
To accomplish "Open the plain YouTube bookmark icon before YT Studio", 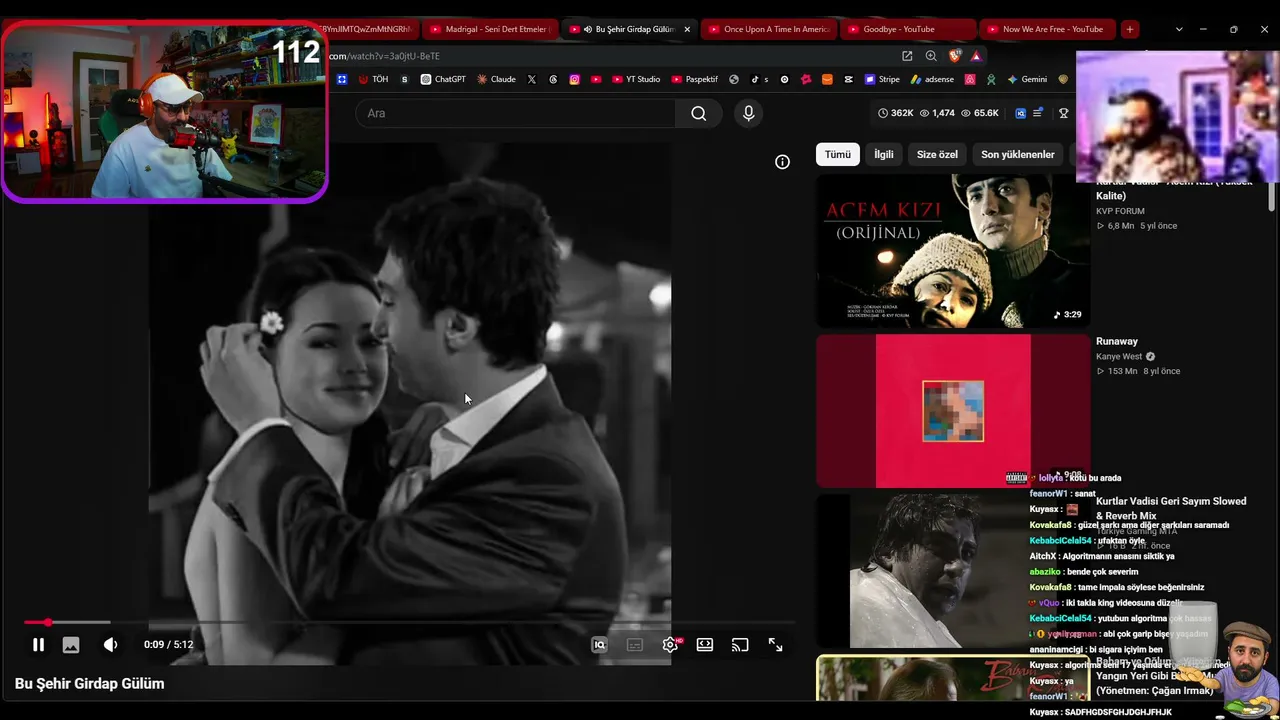I will (596, 79).
